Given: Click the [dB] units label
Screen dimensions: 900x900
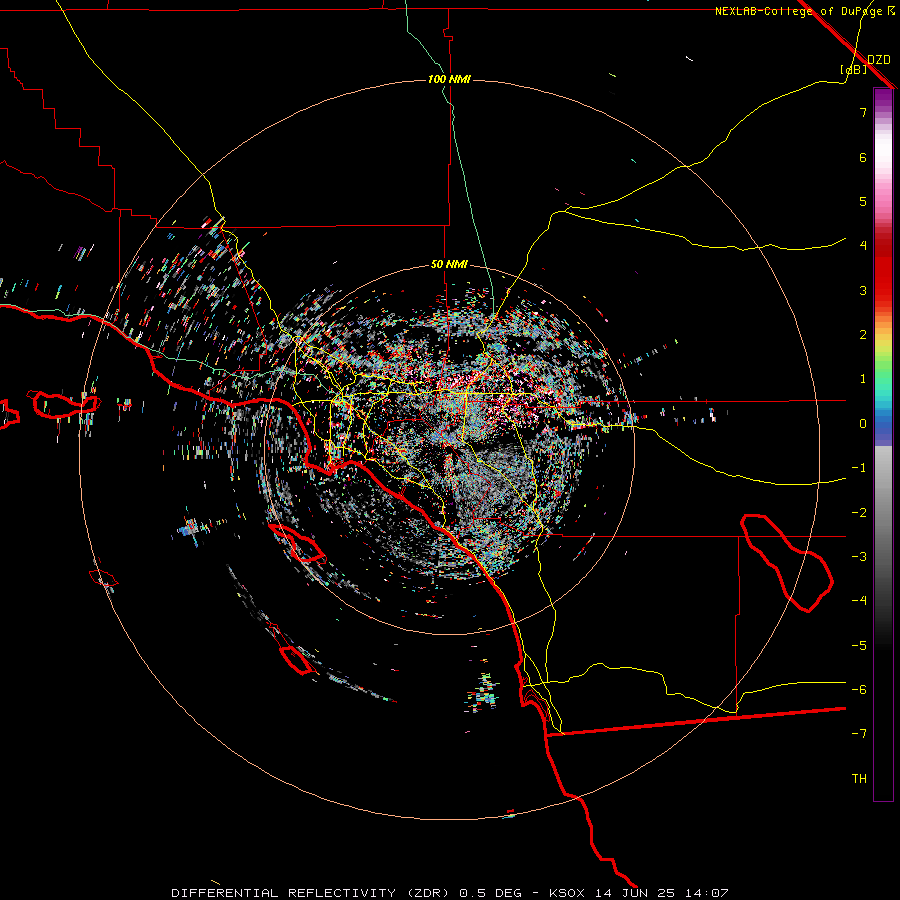Looking at the screenshot, I should (x=854, y=69).
